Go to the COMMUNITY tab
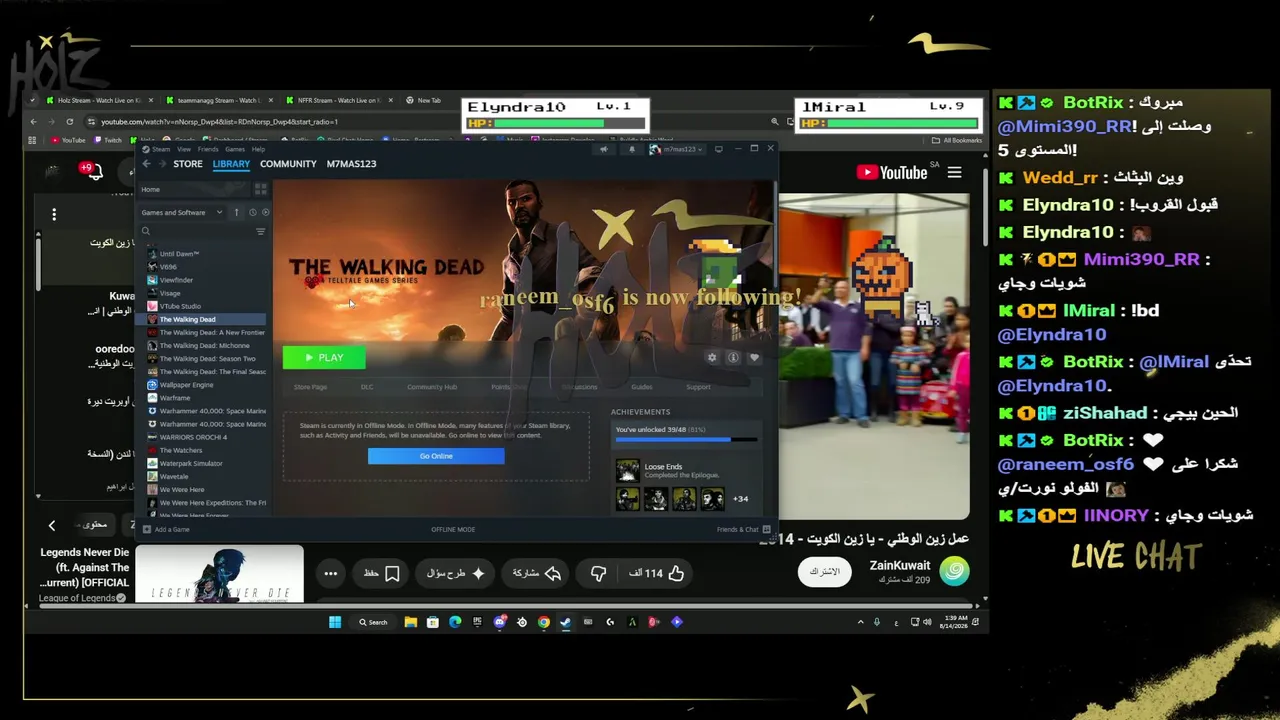Image resolution: width=1280 pixels, height=720 pixels. point(288,164)
